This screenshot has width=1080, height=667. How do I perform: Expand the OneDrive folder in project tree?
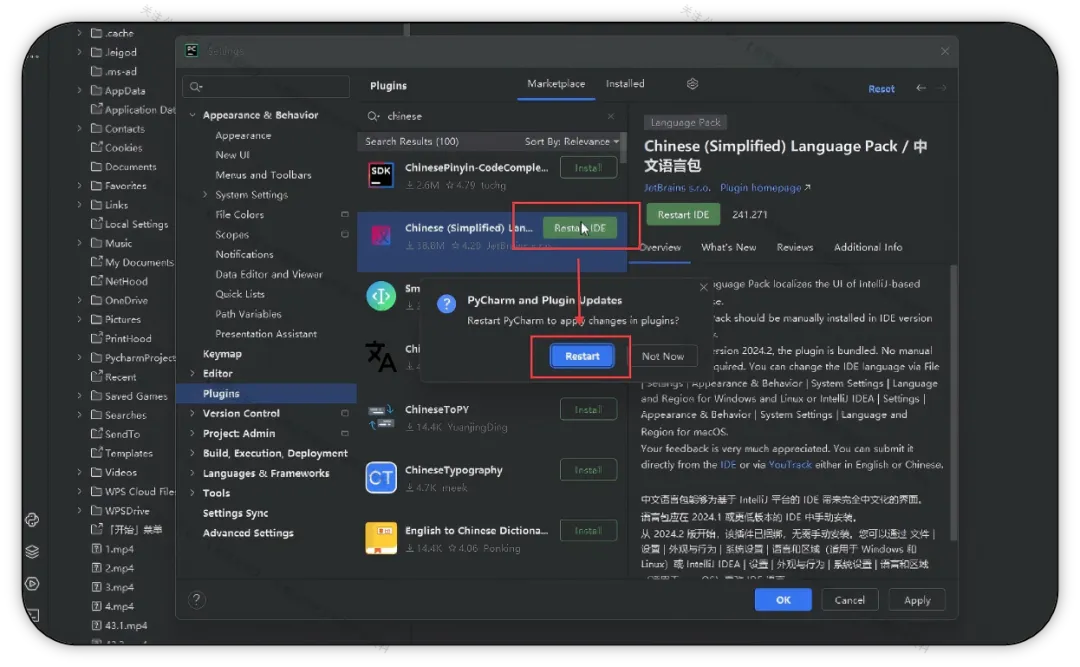coord(79,300)
